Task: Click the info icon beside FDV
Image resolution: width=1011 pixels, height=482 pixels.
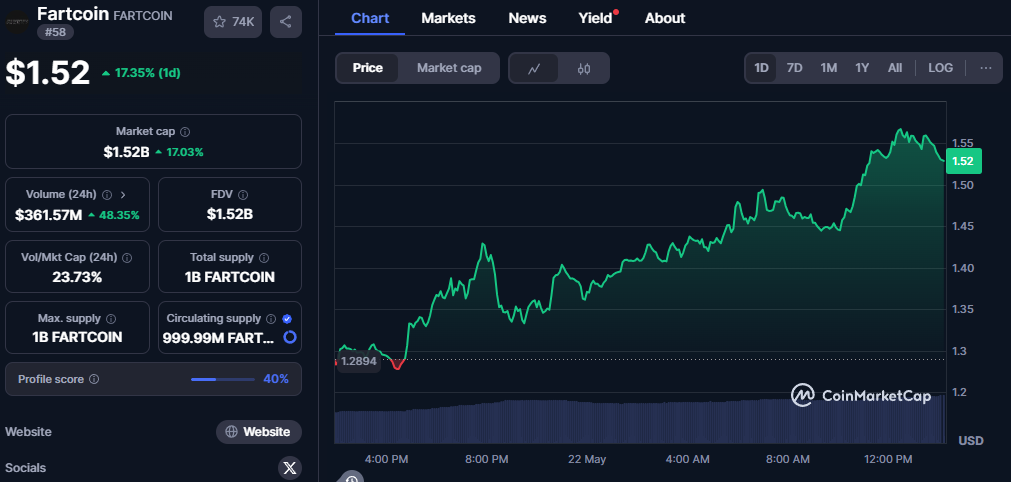Action: 243,195
